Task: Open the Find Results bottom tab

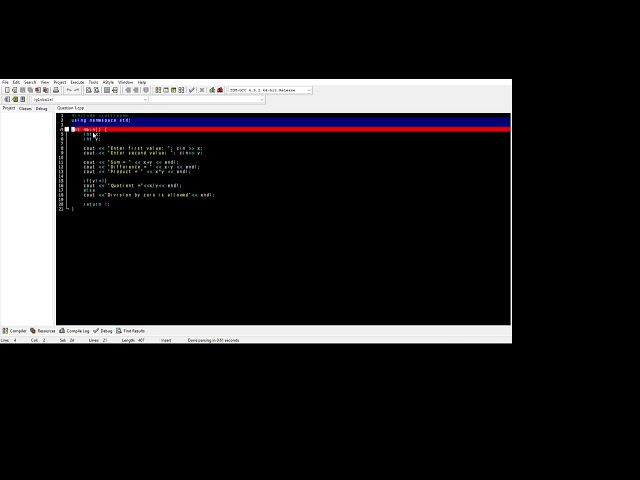Action: click(x=130, y=331)
